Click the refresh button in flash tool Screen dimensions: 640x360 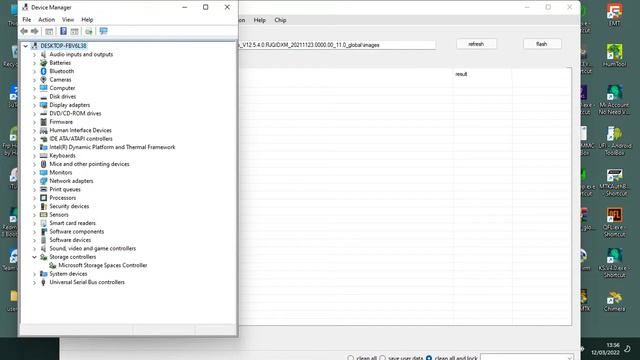(476, 44)
